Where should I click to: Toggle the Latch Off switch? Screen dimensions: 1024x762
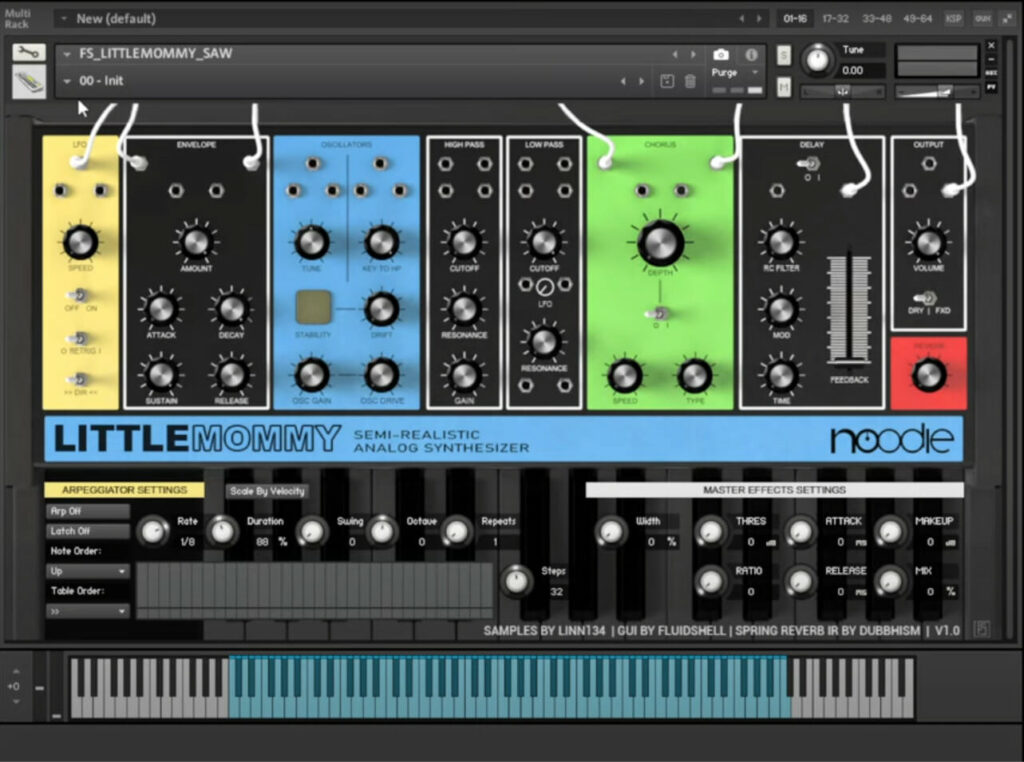pos(87,531)
